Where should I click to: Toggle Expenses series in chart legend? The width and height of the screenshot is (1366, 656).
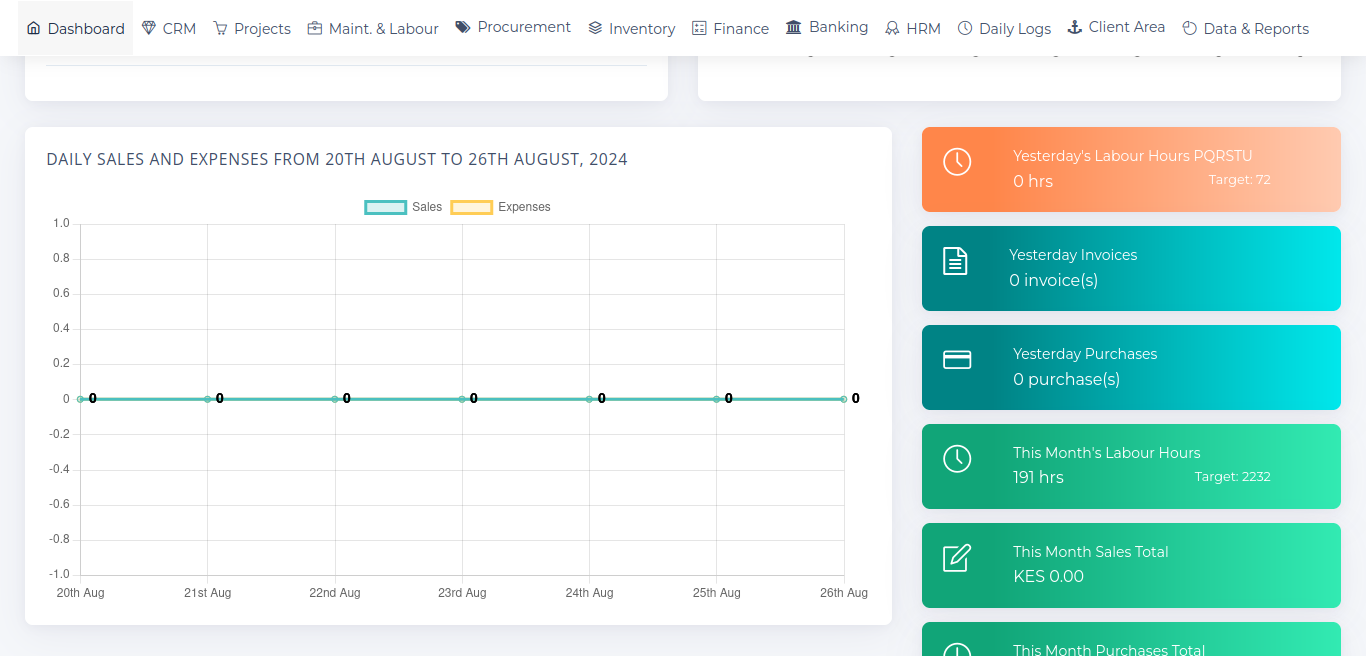pyautogui.click(x=500, y=207)
